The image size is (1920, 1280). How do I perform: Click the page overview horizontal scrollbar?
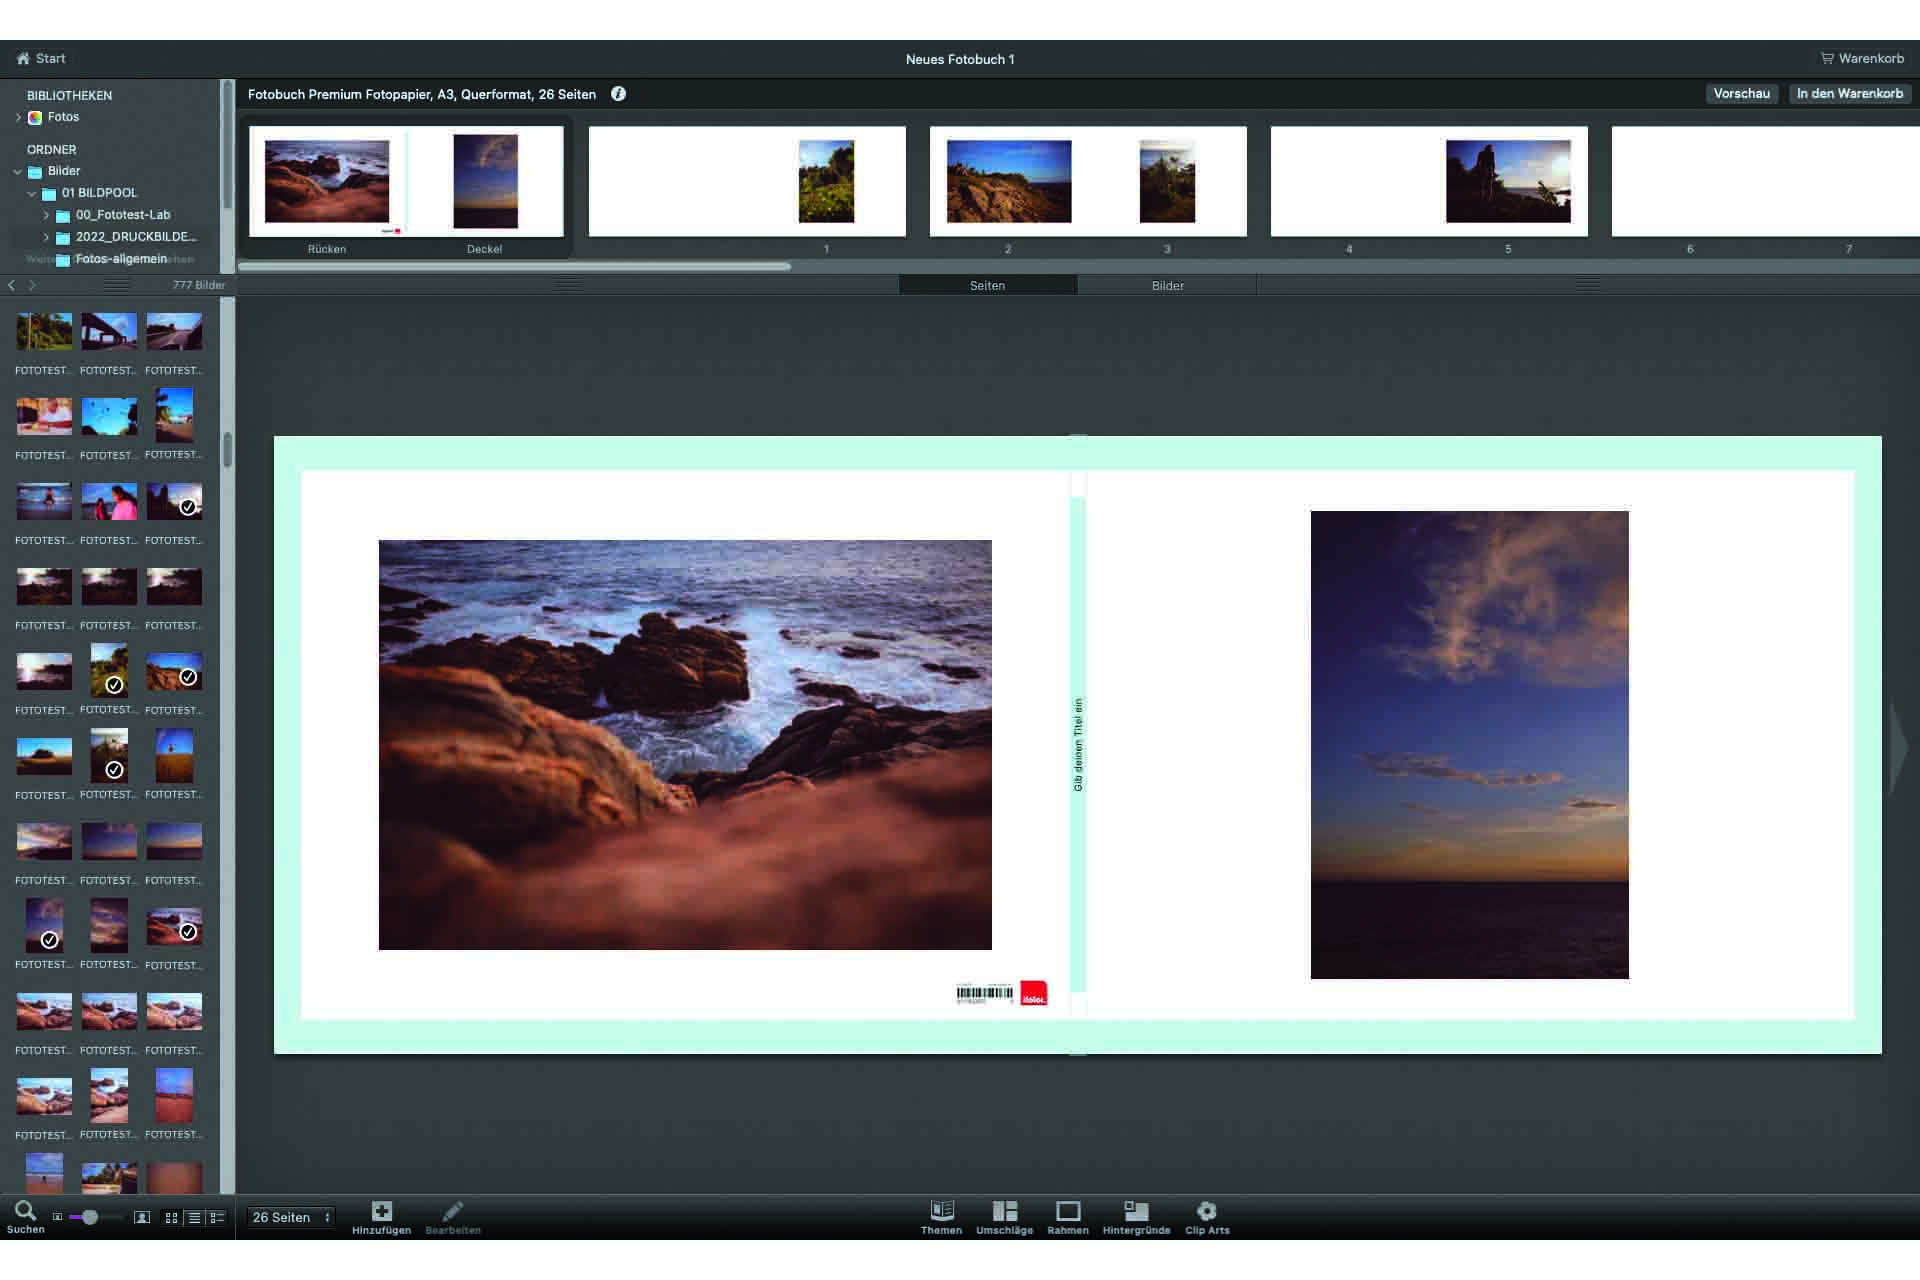pyautogui.click(x=514, y=266)
